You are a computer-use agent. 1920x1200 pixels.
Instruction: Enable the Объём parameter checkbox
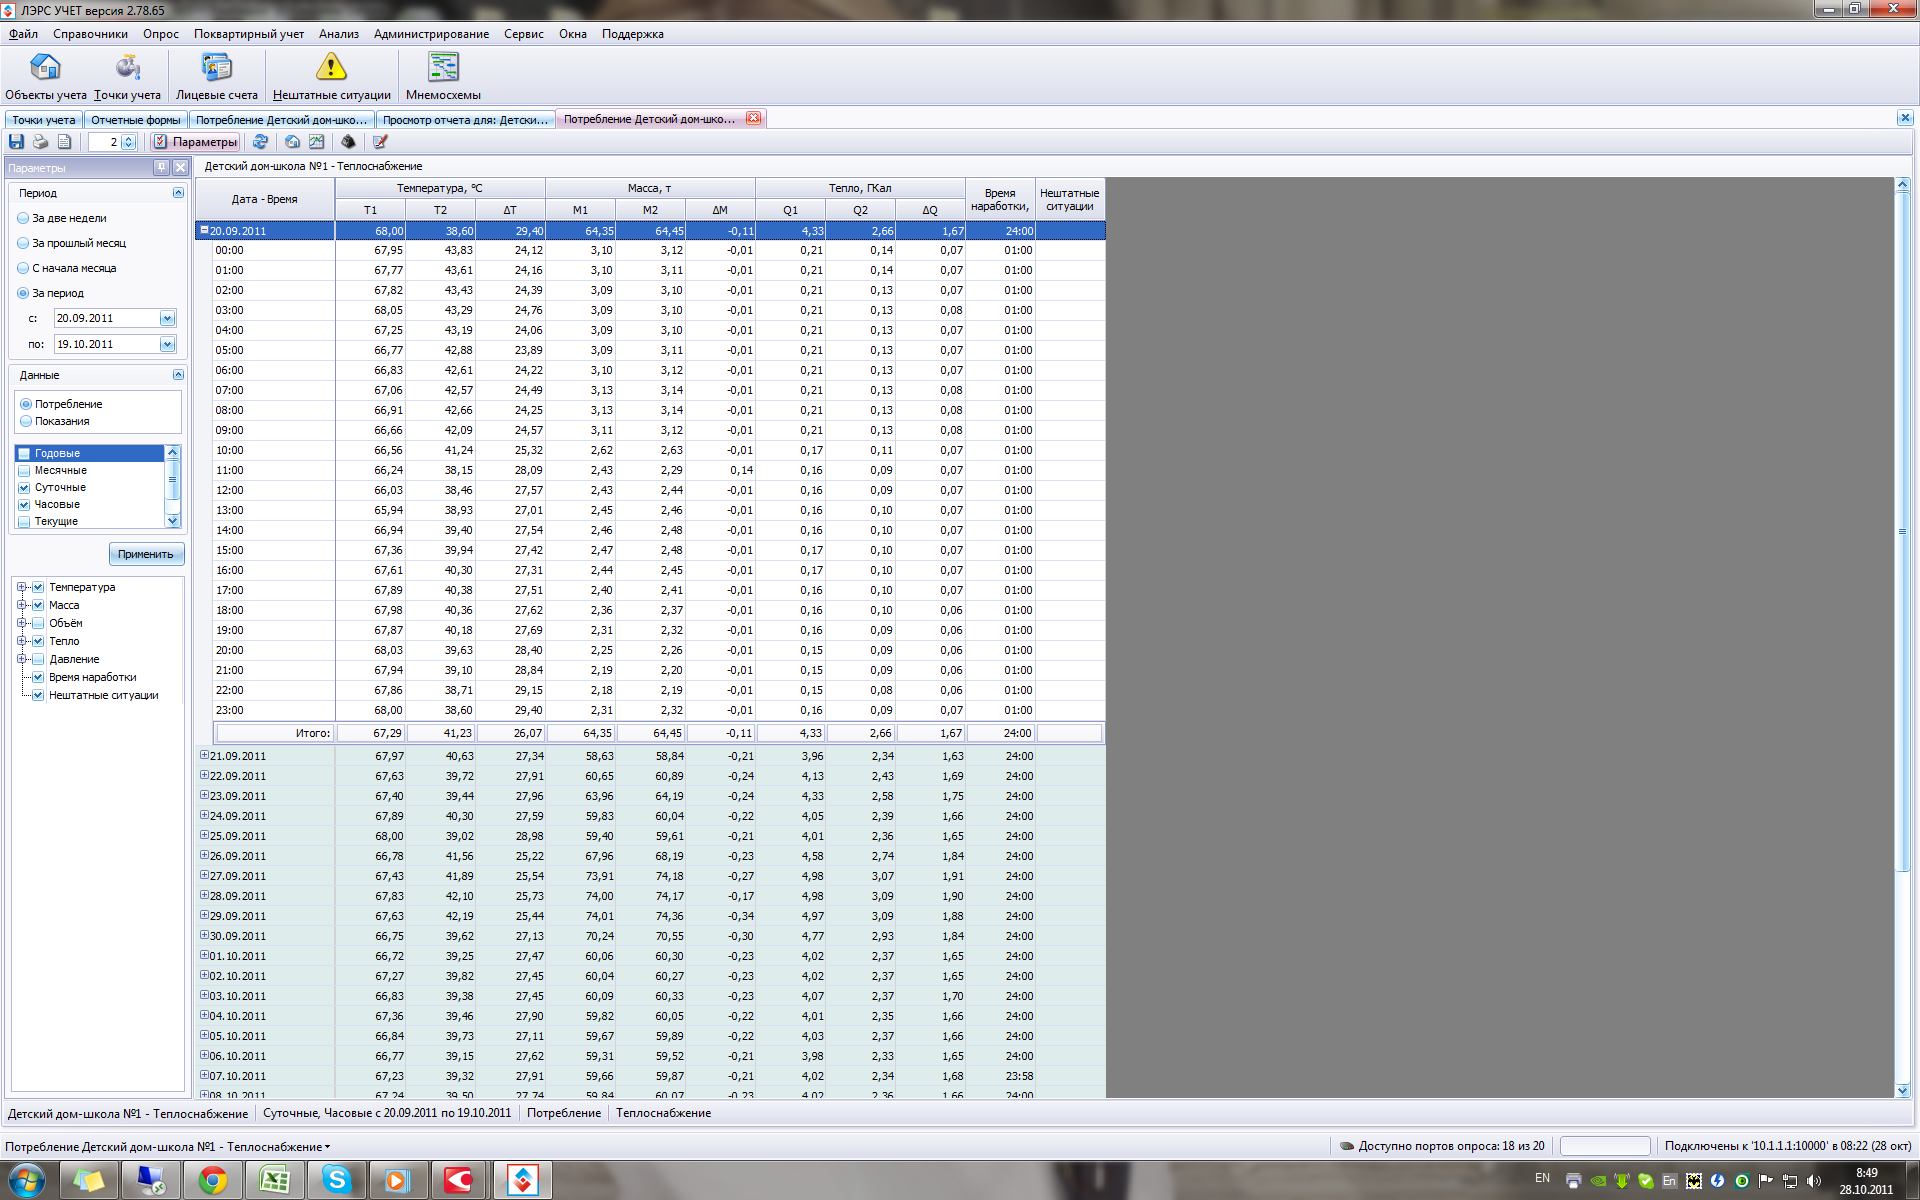coord(38,623)
